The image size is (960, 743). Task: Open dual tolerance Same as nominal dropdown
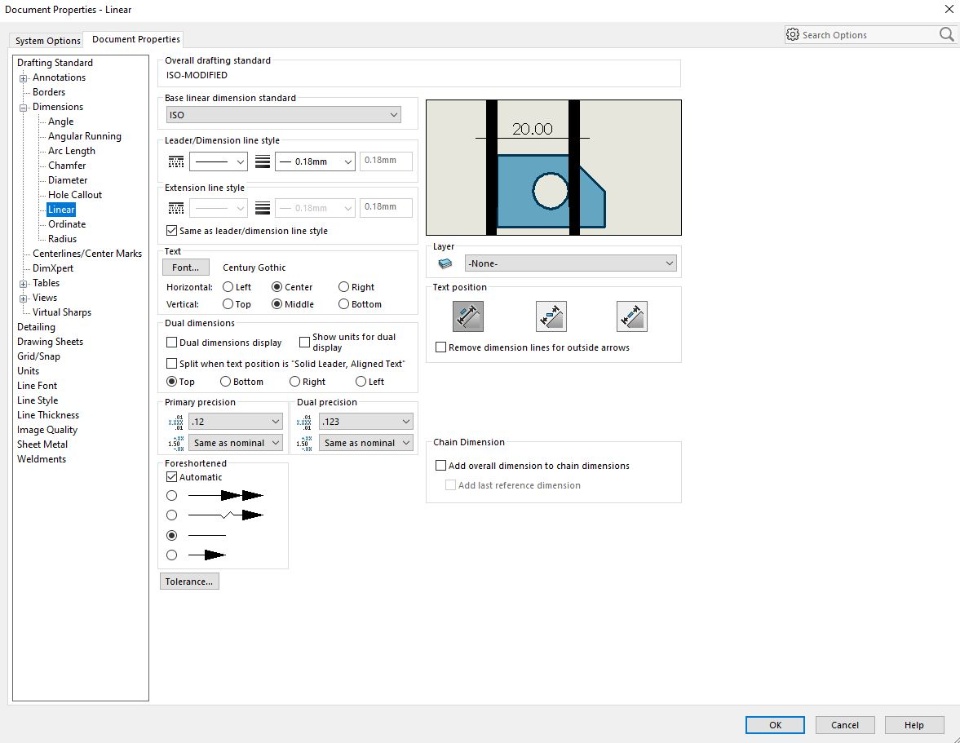[366, 442]
